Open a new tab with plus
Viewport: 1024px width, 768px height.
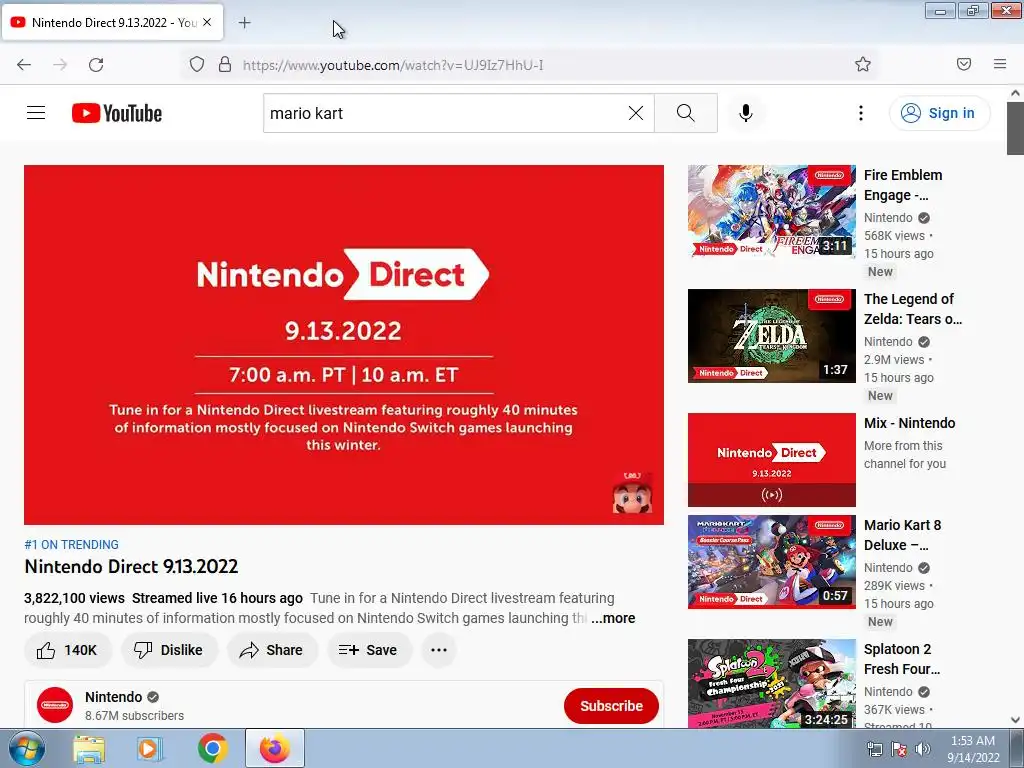tap(244, 23)
